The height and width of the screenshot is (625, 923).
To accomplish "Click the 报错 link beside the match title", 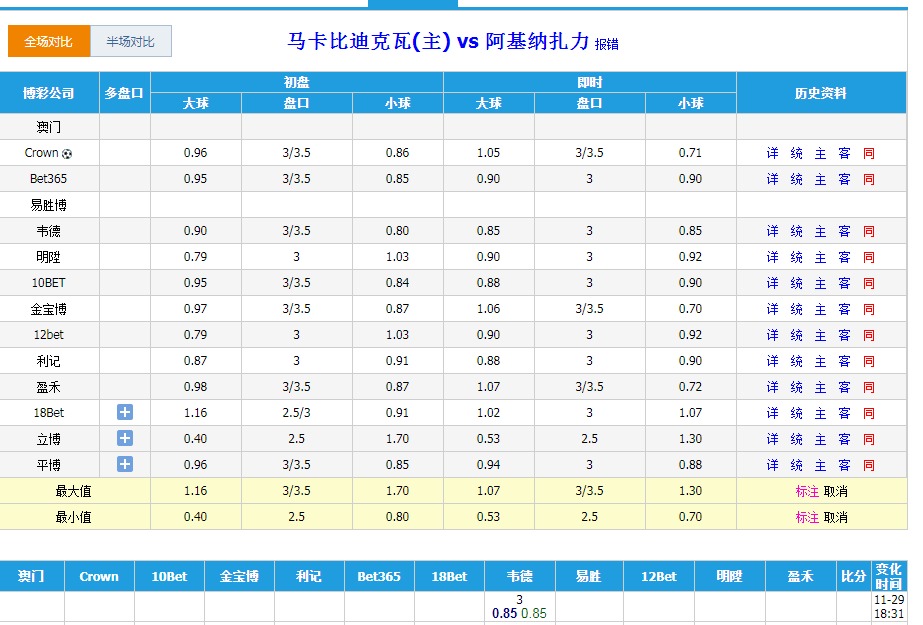I will (x=606, y=44).
